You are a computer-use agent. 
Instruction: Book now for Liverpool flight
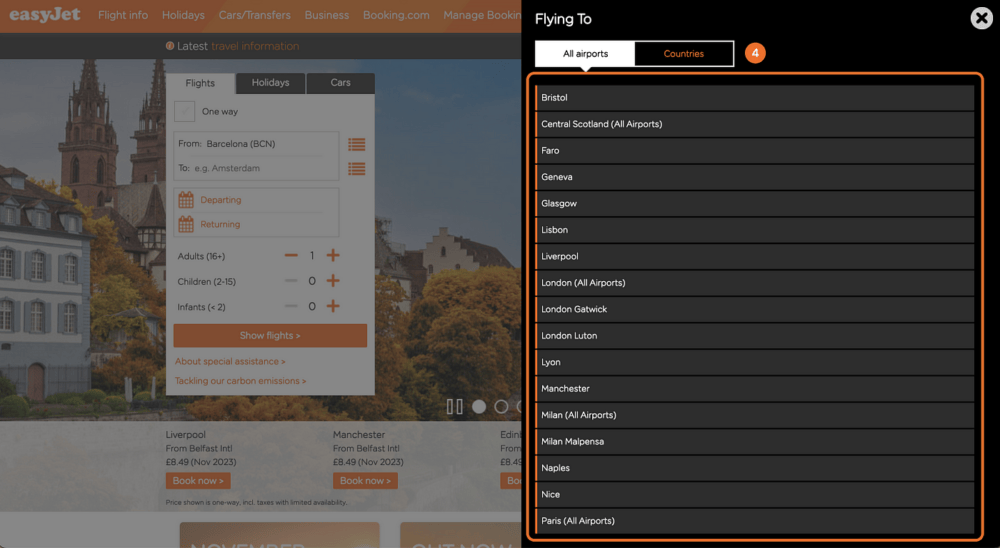(x=198, y=480)
